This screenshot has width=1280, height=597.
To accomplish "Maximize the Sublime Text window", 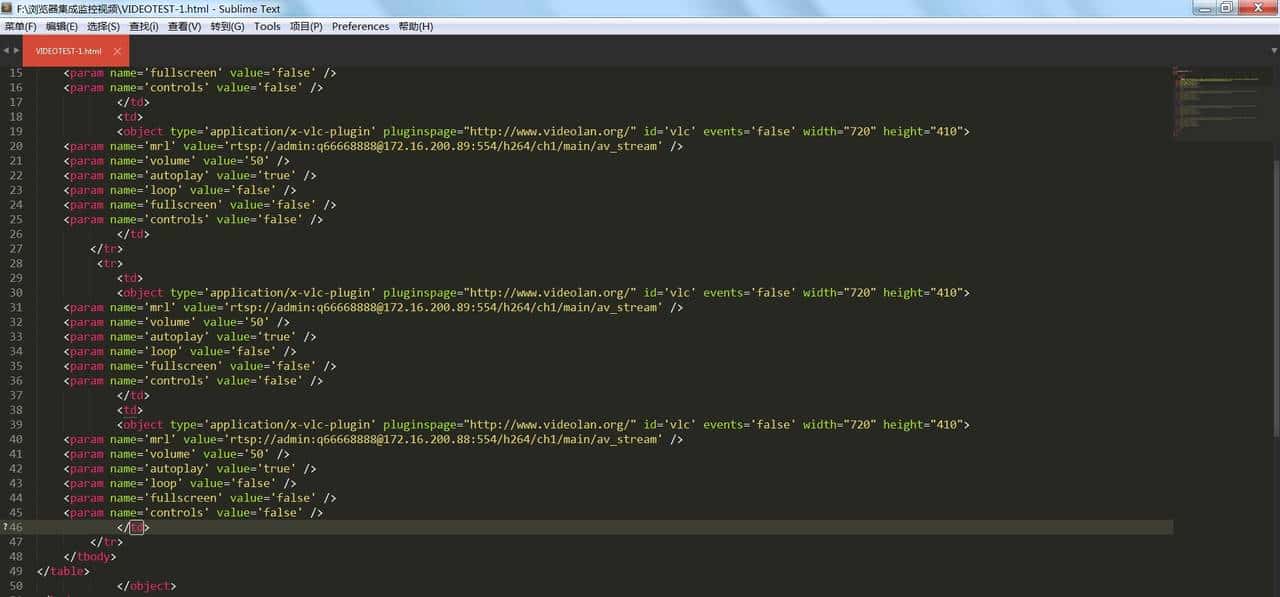I will click(x=1227, y=8).
